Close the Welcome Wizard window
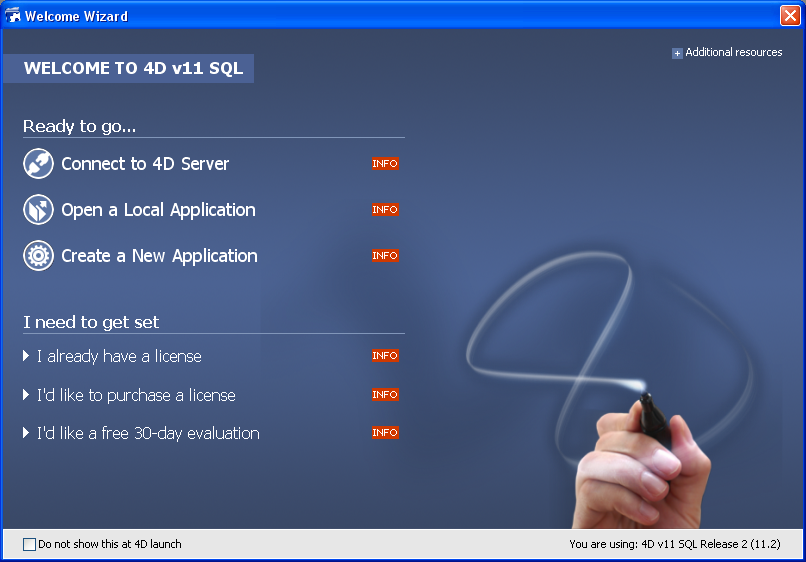 coord(789,16)
